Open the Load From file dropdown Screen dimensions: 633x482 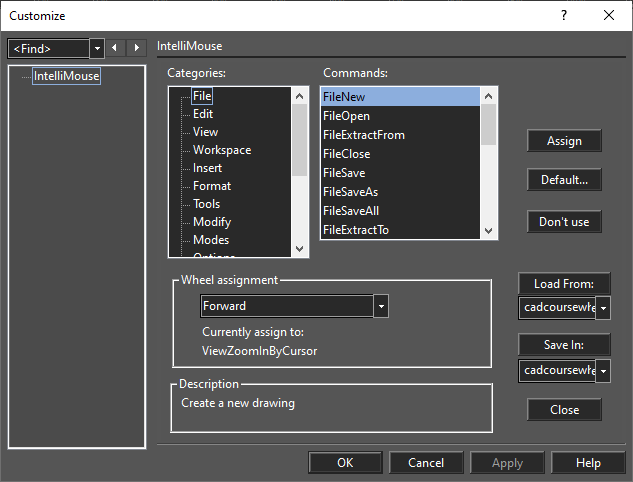click(603, 308)
